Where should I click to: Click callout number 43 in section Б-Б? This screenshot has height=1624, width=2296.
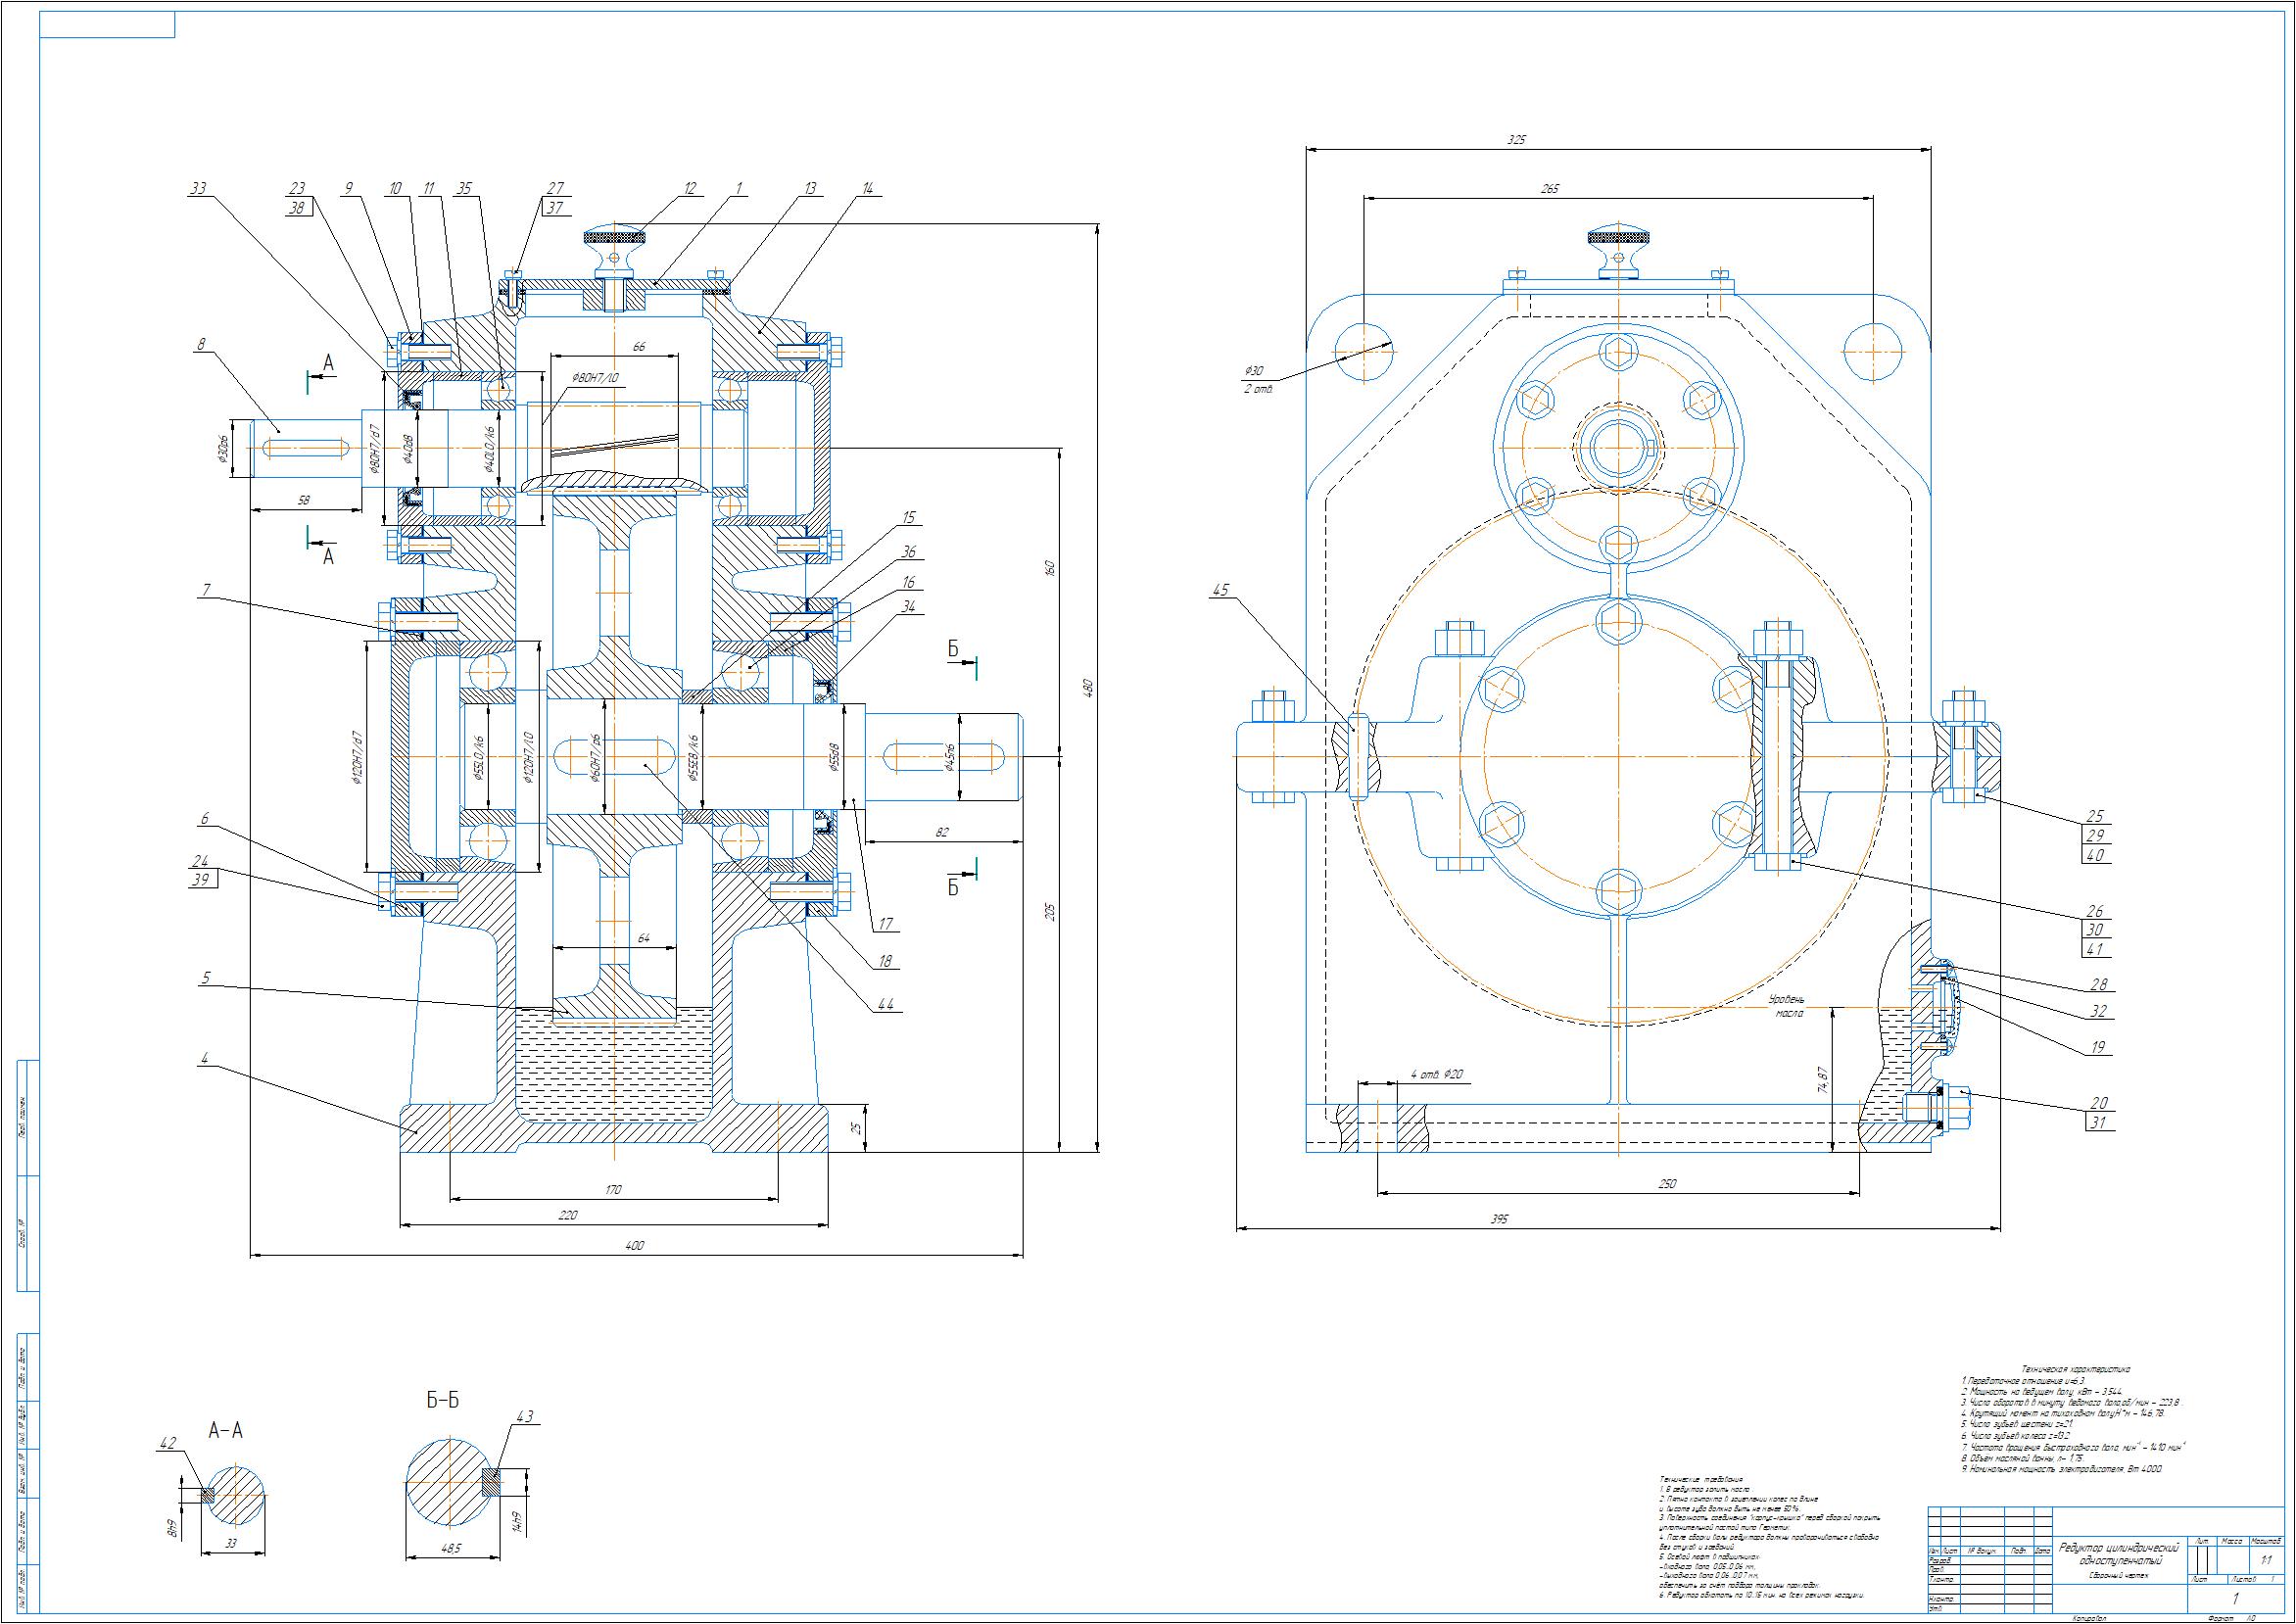(x=526, y=1416)
